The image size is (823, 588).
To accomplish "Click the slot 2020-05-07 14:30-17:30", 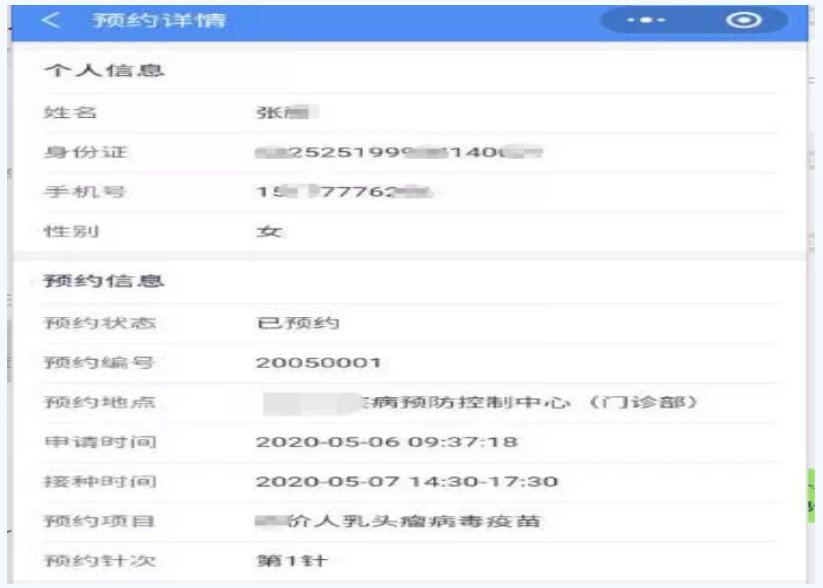I will click(407, 481).
